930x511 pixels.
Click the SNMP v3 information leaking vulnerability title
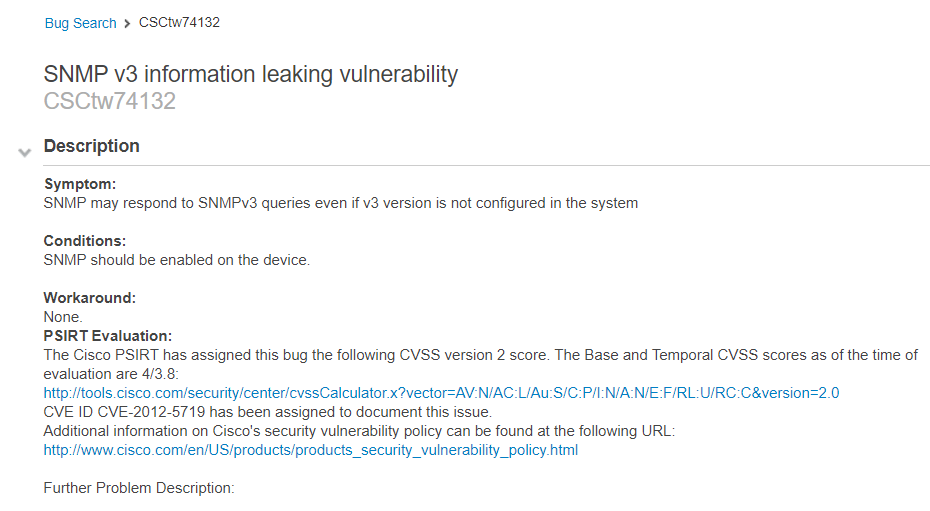[x=251, y=74]
